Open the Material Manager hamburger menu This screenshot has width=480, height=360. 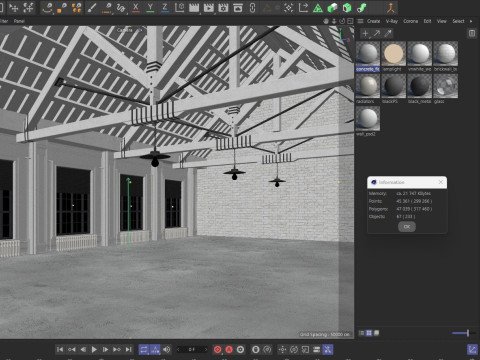360,21
